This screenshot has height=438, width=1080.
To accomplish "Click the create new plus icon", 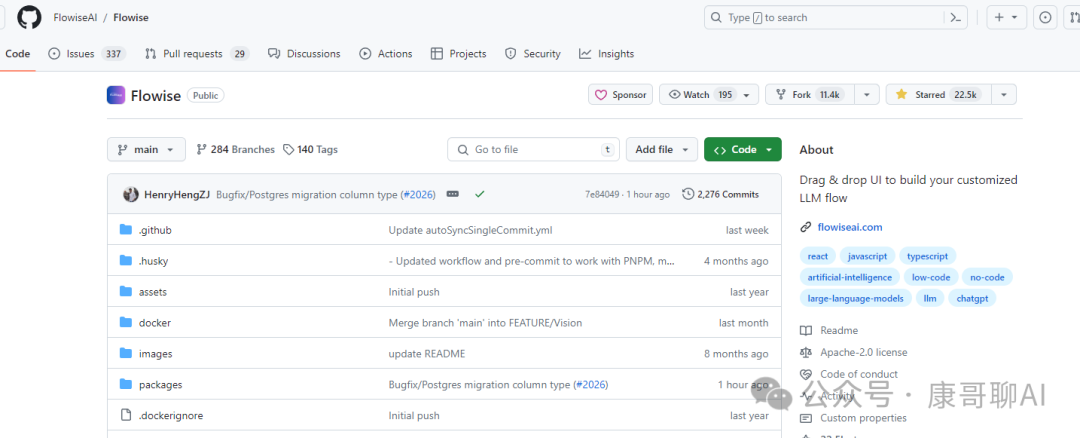I will [999, 18].
